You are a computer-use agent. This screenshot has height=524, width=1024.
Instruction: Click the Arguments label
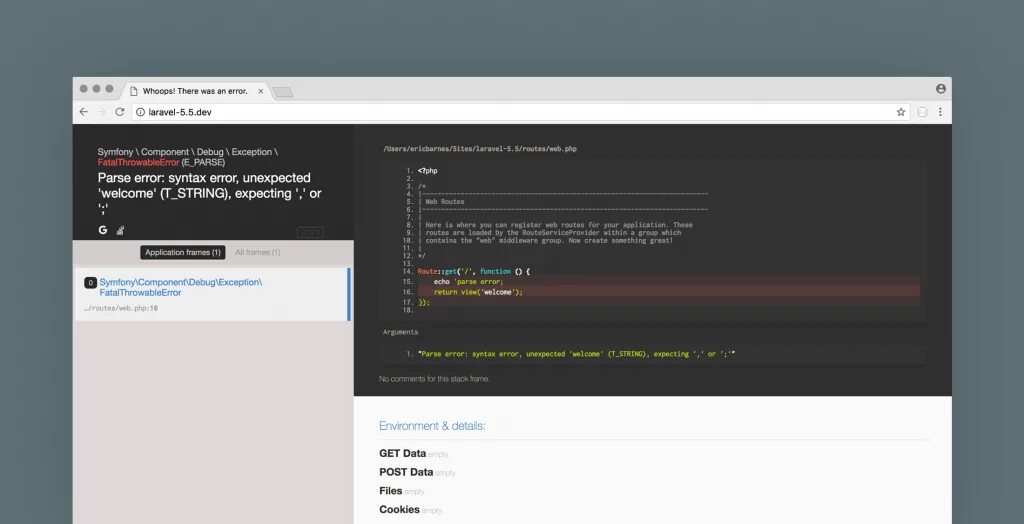400,332
